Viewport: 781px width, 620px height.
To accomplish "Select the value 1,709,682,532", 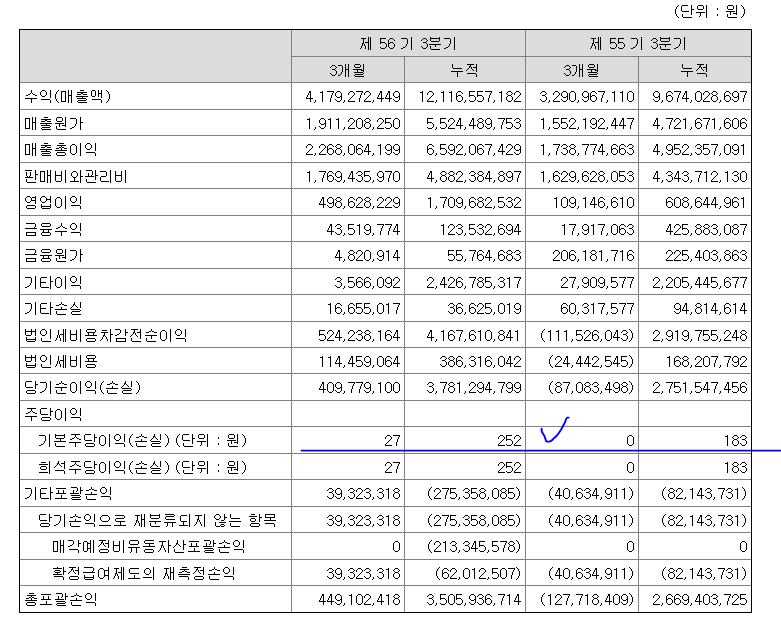I will pyautogui.click(x=474, y=203).
